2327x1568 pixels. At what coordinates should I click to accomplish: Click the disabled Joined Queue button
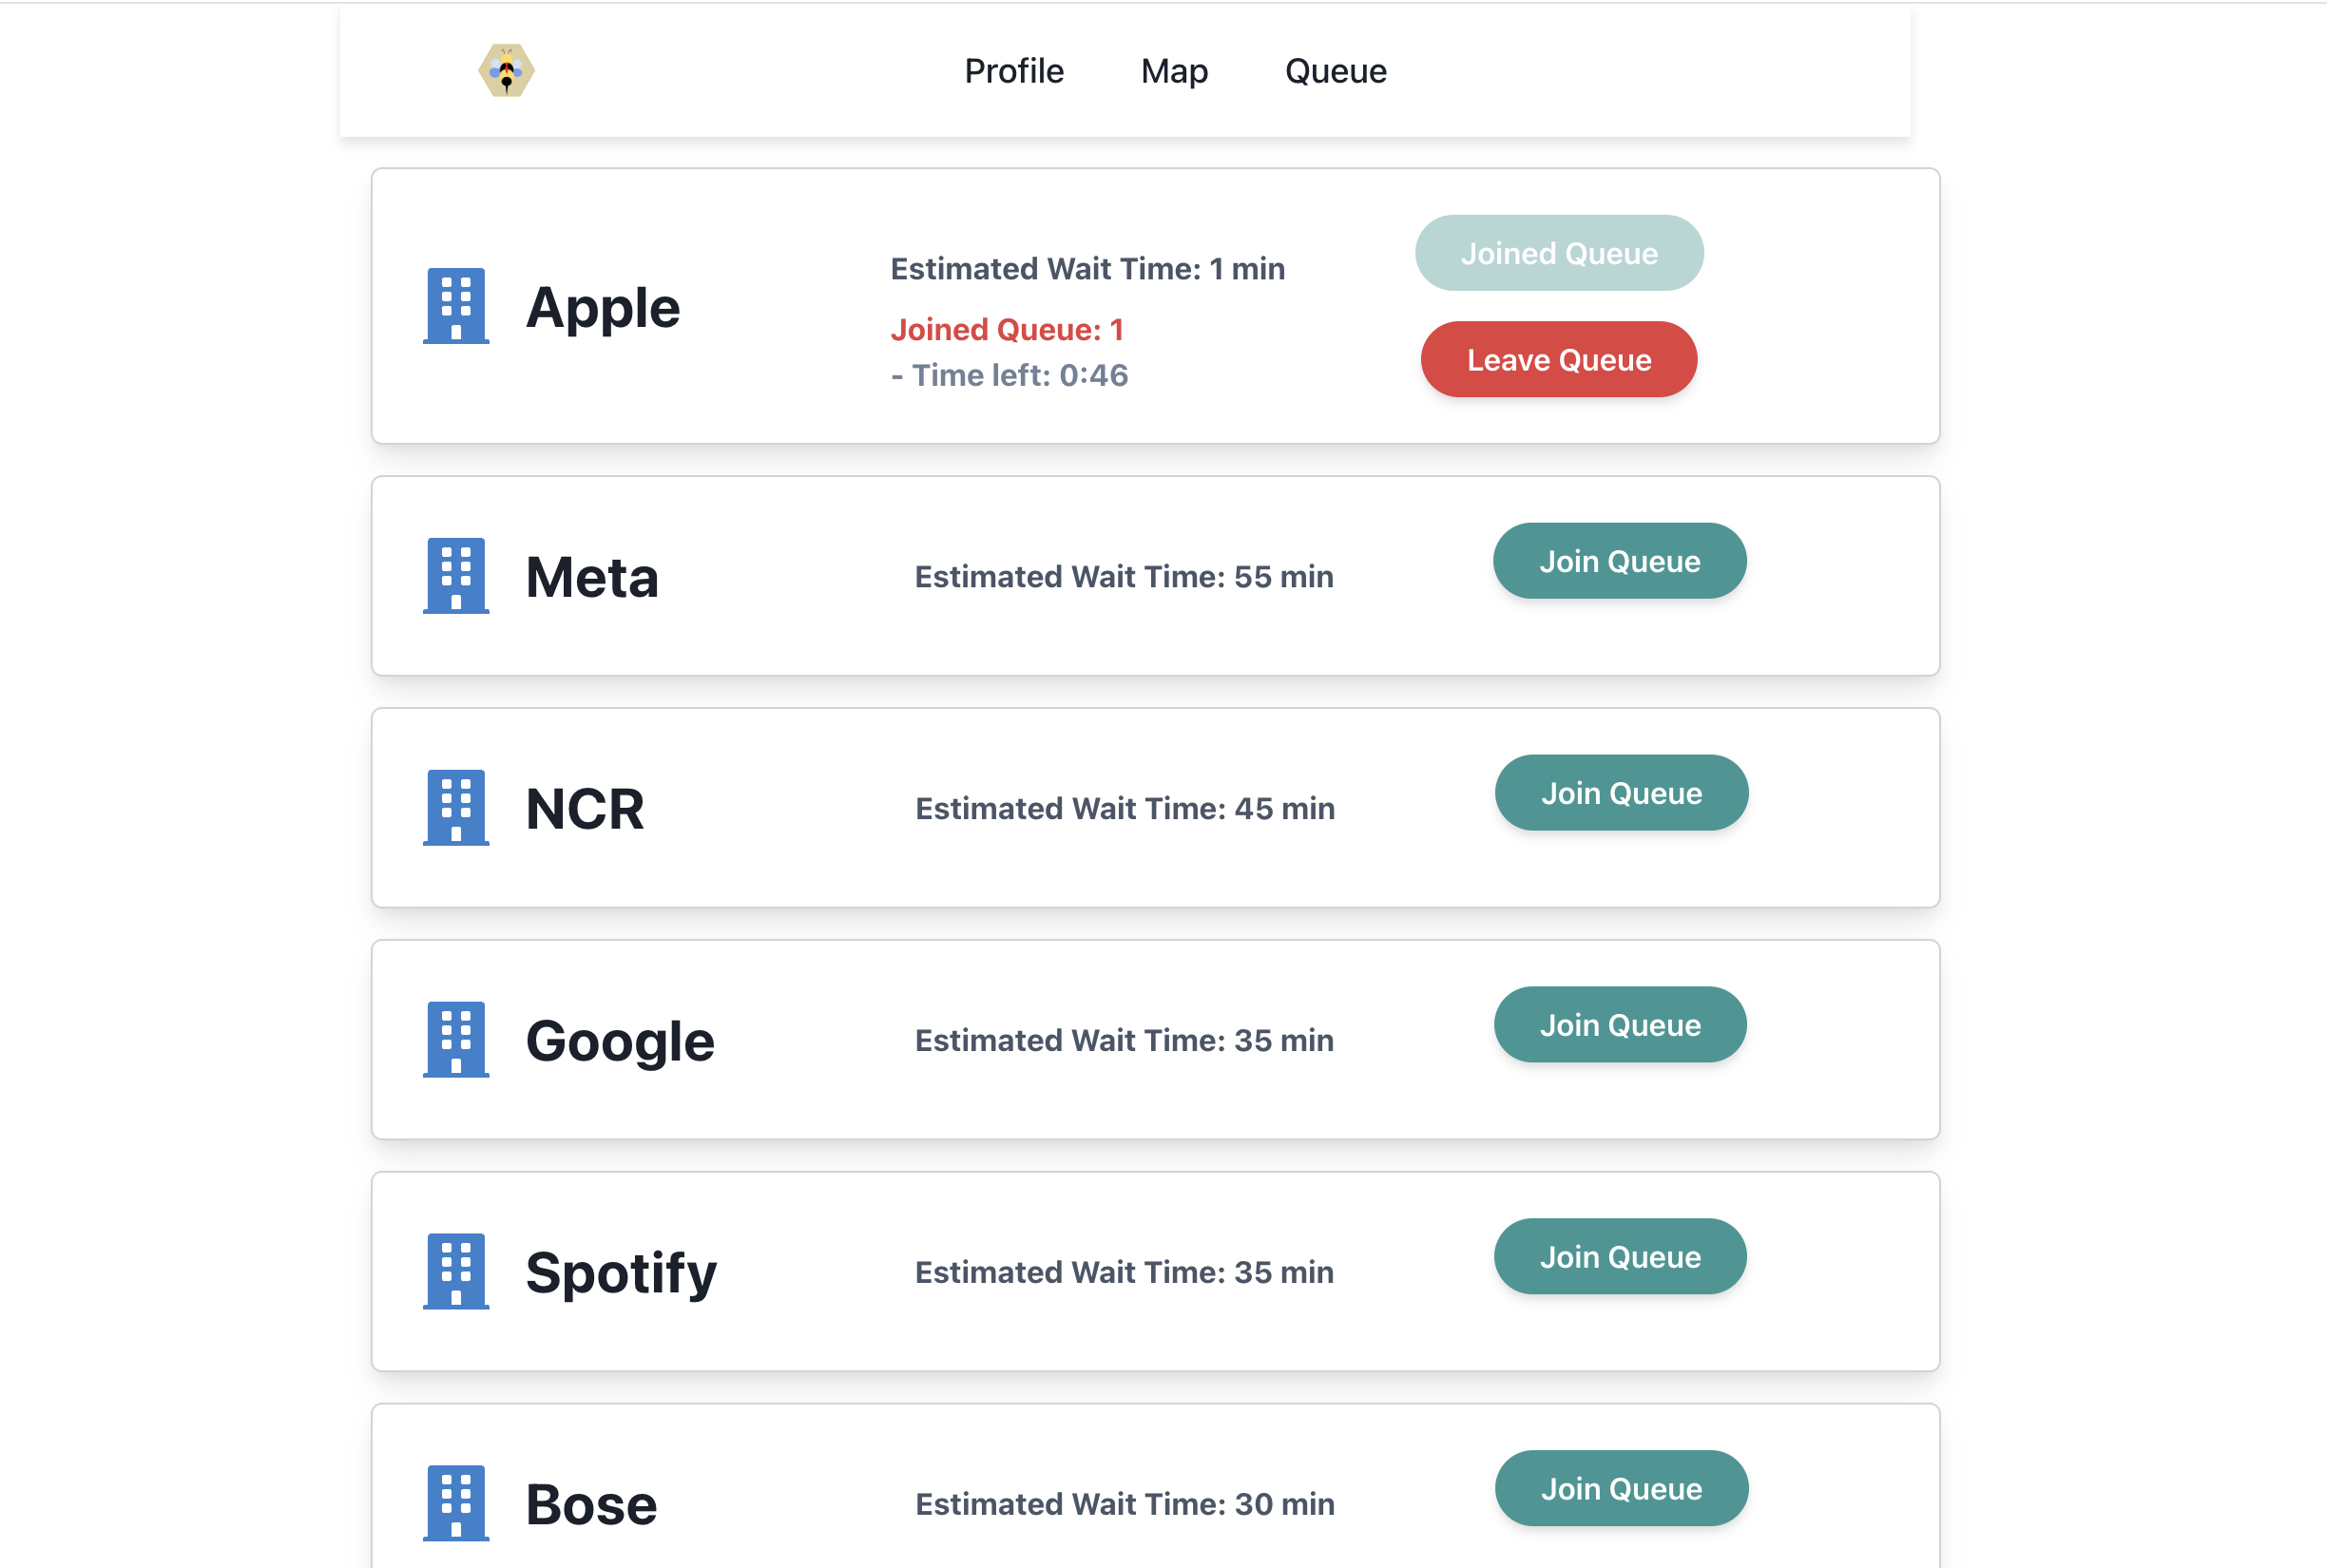pos(1558,253)
